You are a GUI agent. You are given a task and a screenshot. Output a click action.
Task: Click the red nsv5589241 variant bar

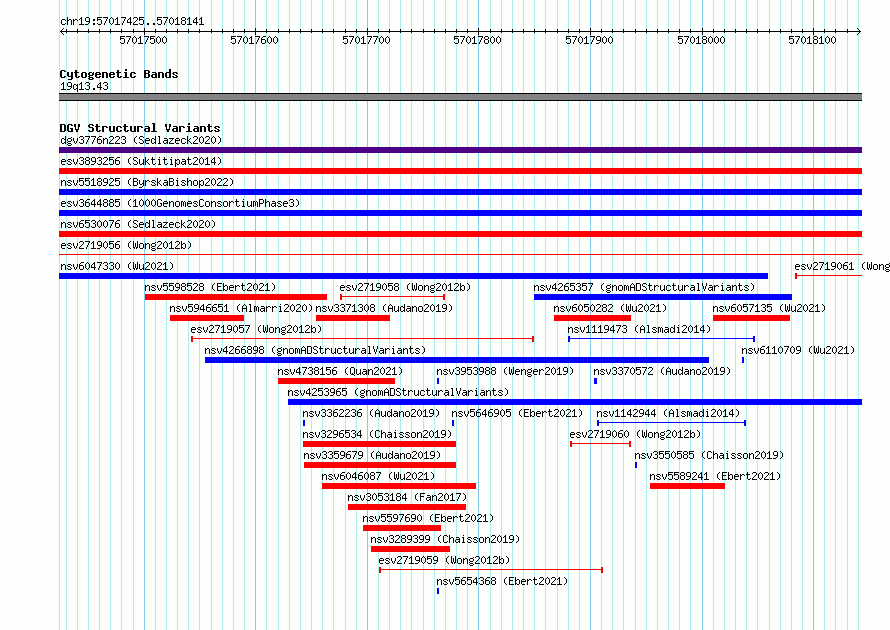[x=687, y=486]
